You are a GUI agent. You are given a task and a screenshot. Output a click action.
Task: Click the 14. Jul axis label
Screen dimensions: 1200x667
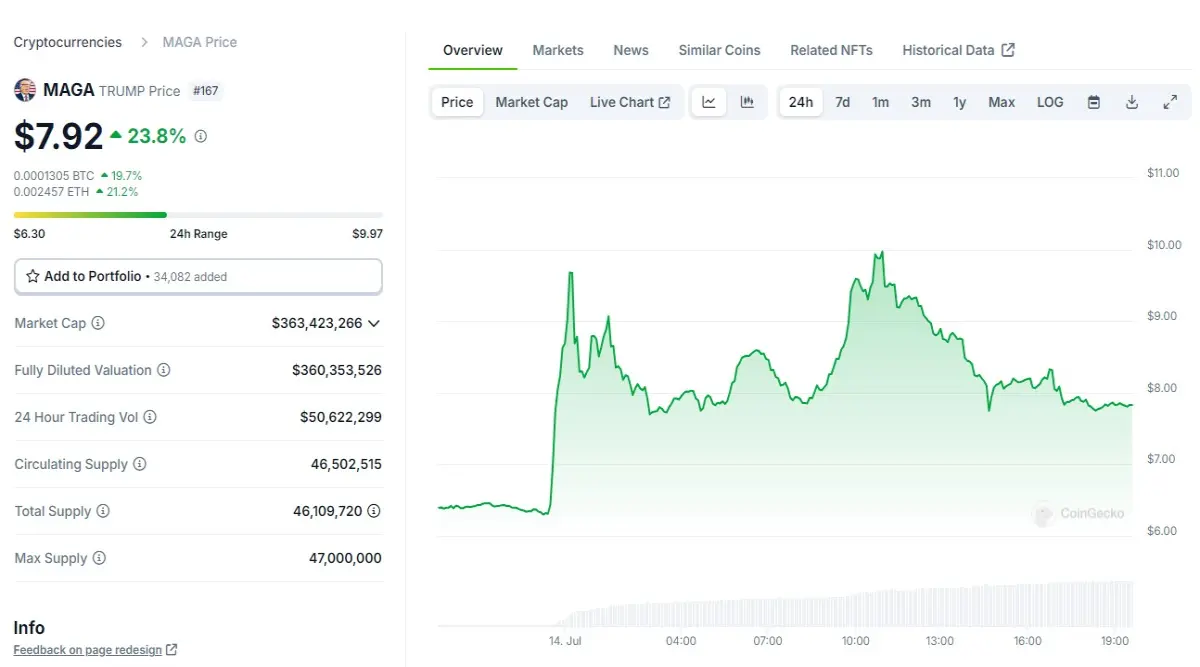(x=565, y=641)
